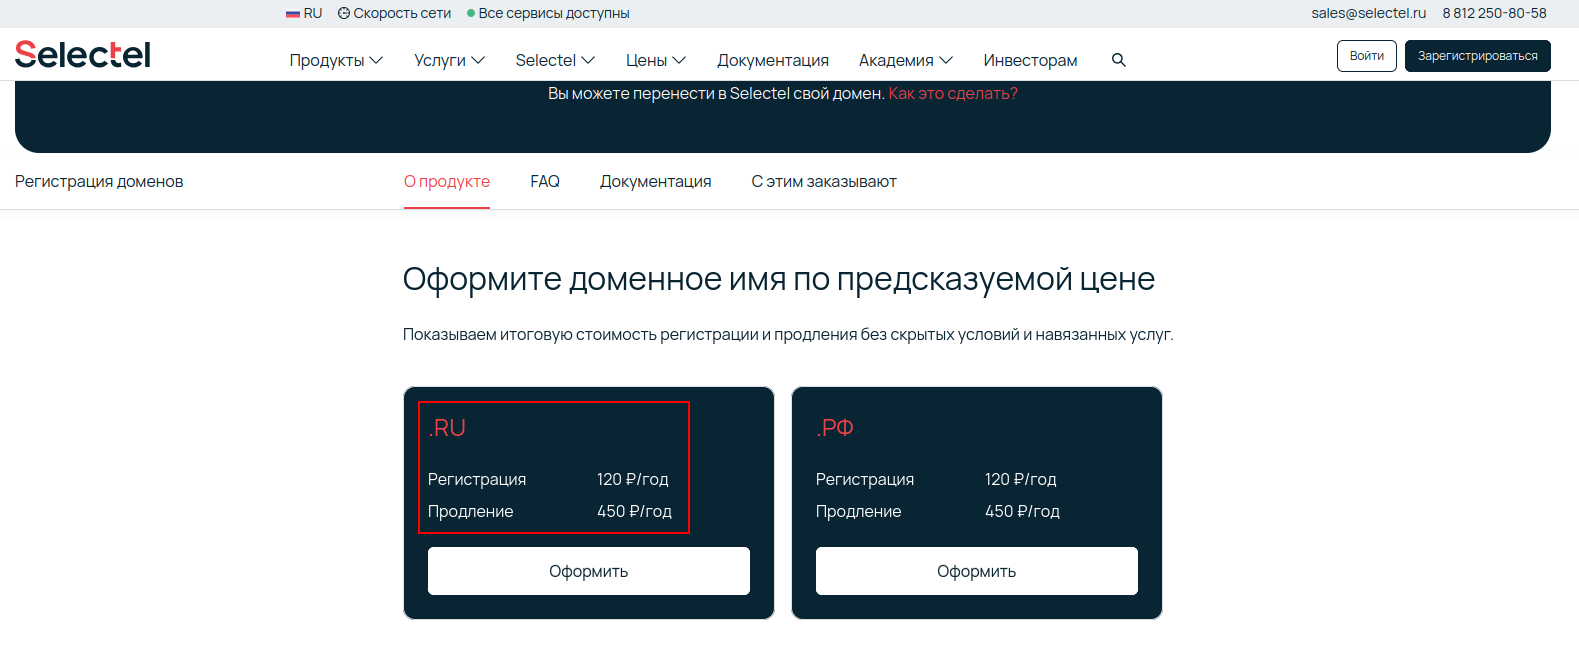Expand the Академия menu chevron
This screenshot has height=660, width=1579.
(946, 60)
